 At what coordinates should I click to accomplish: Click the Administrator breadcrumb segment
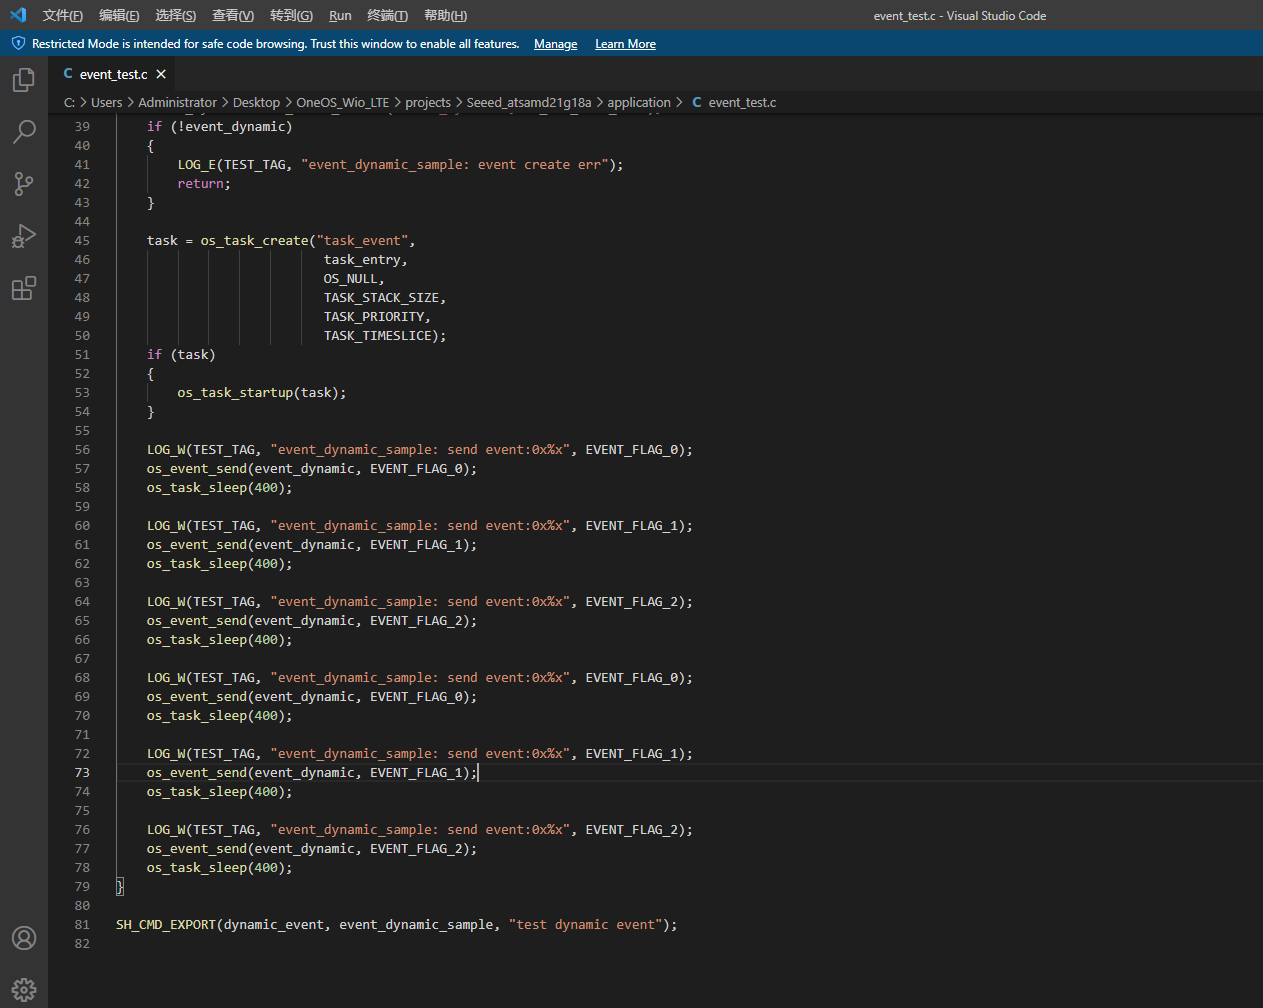177,102
